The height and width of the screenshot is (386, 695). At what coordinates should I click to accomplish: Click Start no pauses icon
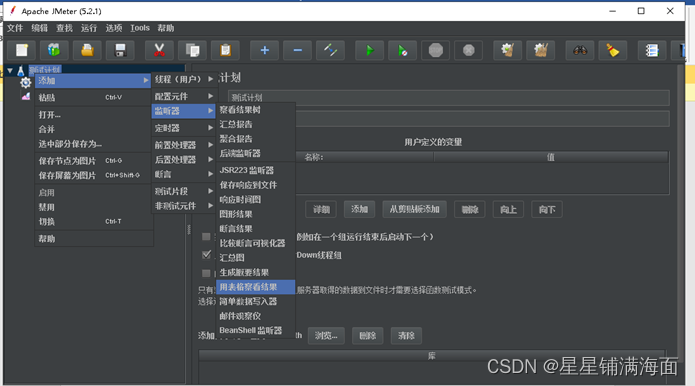[x=402, y=51]
